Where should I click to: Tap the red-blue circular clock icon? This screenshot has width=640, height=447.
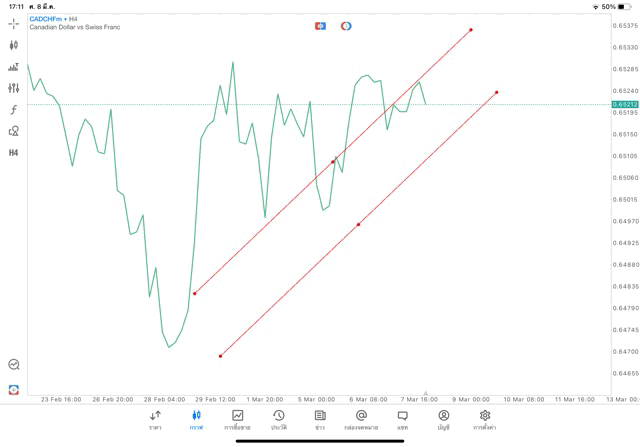[346, 26]
